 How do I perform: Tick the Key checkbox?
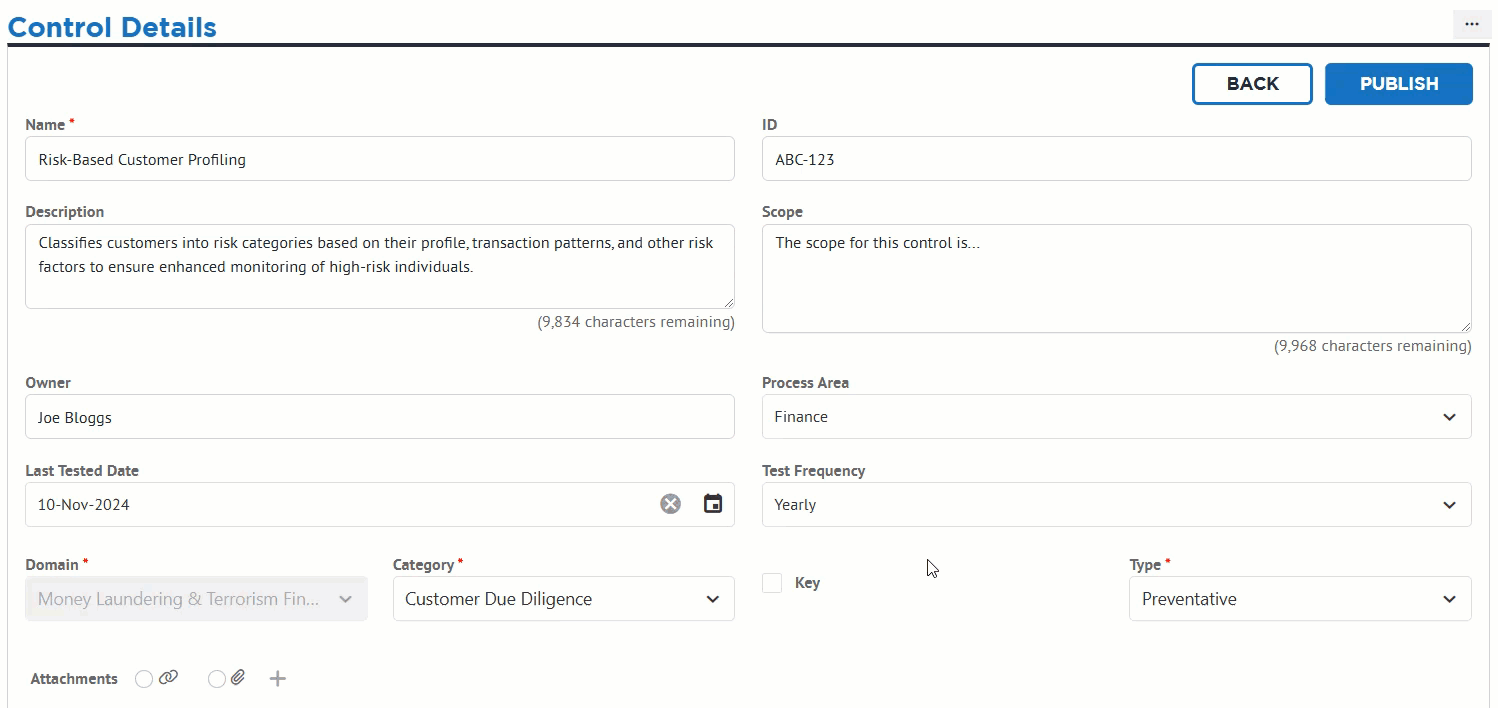click(x=772, y=583)
